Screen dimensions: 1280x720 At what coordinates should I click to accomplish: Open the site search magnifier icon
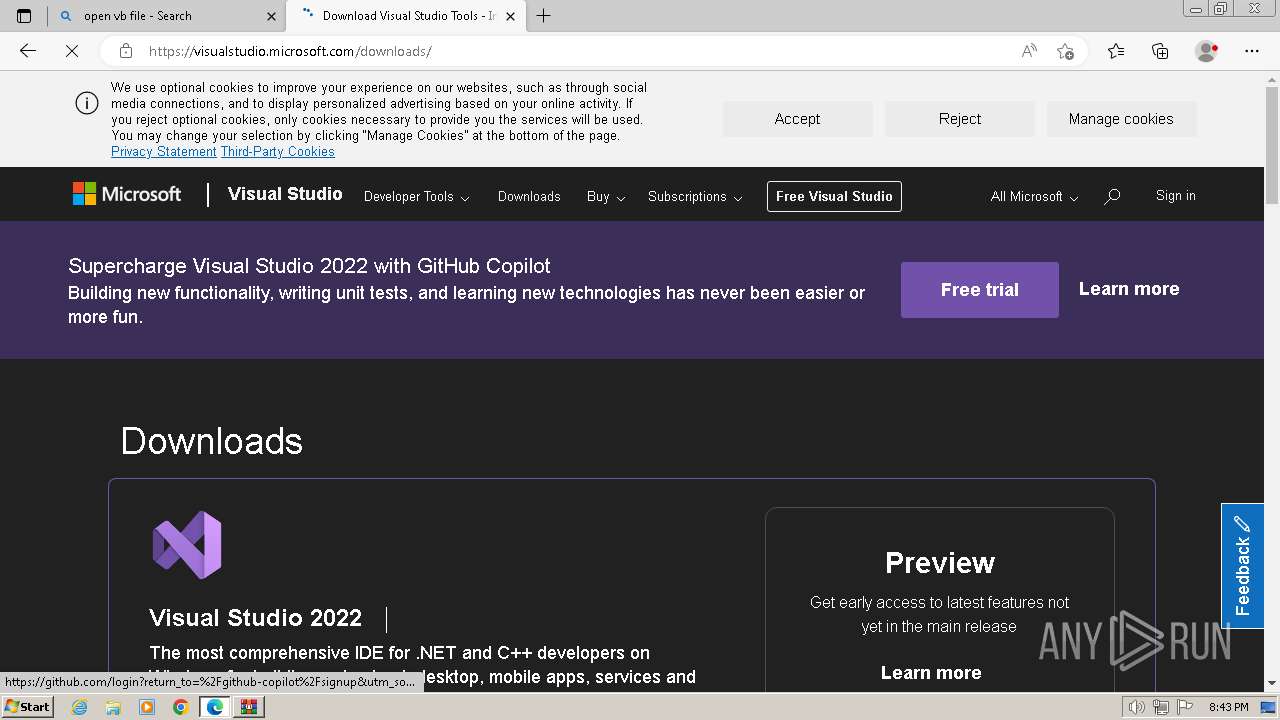(1112, 197)
